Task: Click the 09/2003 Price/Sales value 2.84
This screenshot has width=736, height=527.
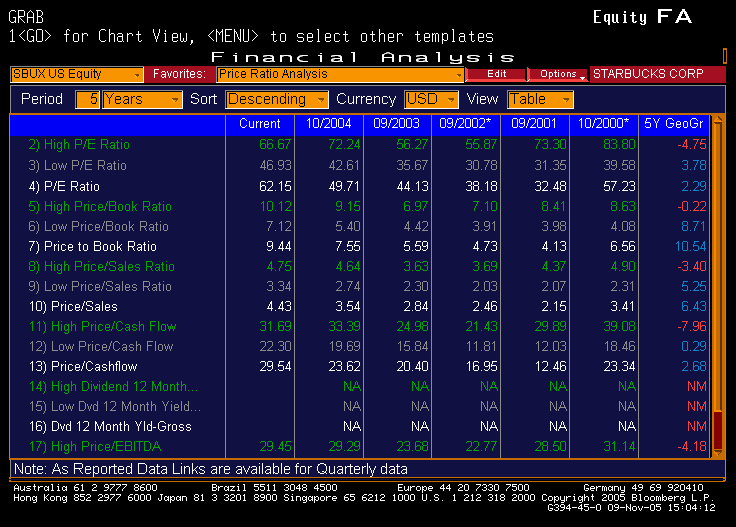Action: 416,306
